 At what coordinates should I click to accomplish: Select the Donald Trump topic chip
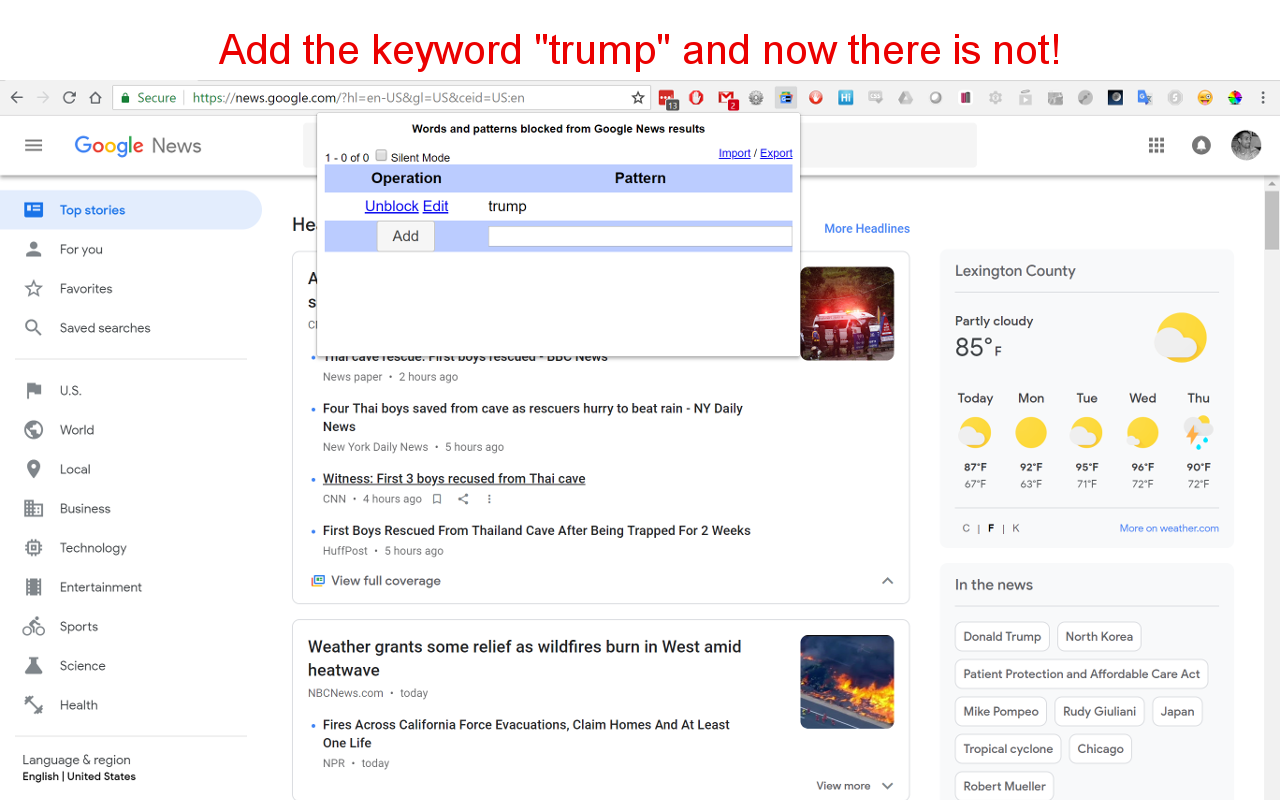[1002, 637]
